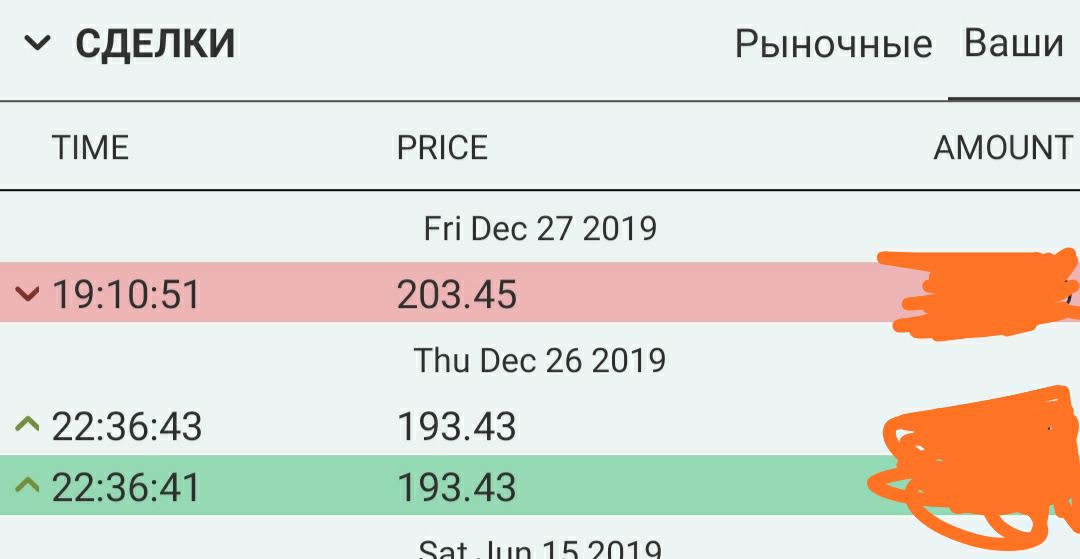Switch to the Рыночные tab
Screen dimensions: 1080x559
[x=833, y=44]
